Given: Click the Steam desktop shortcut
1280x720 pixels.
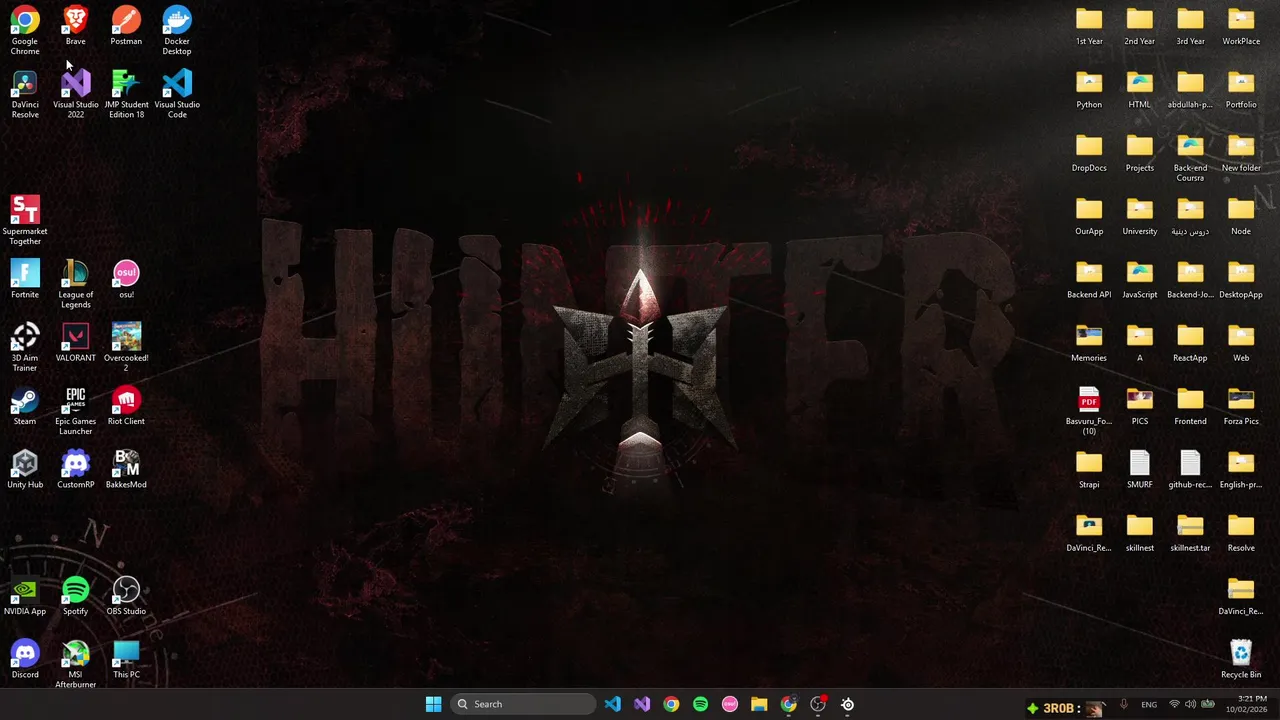Looking at the screenshot, I should [25, 405].
